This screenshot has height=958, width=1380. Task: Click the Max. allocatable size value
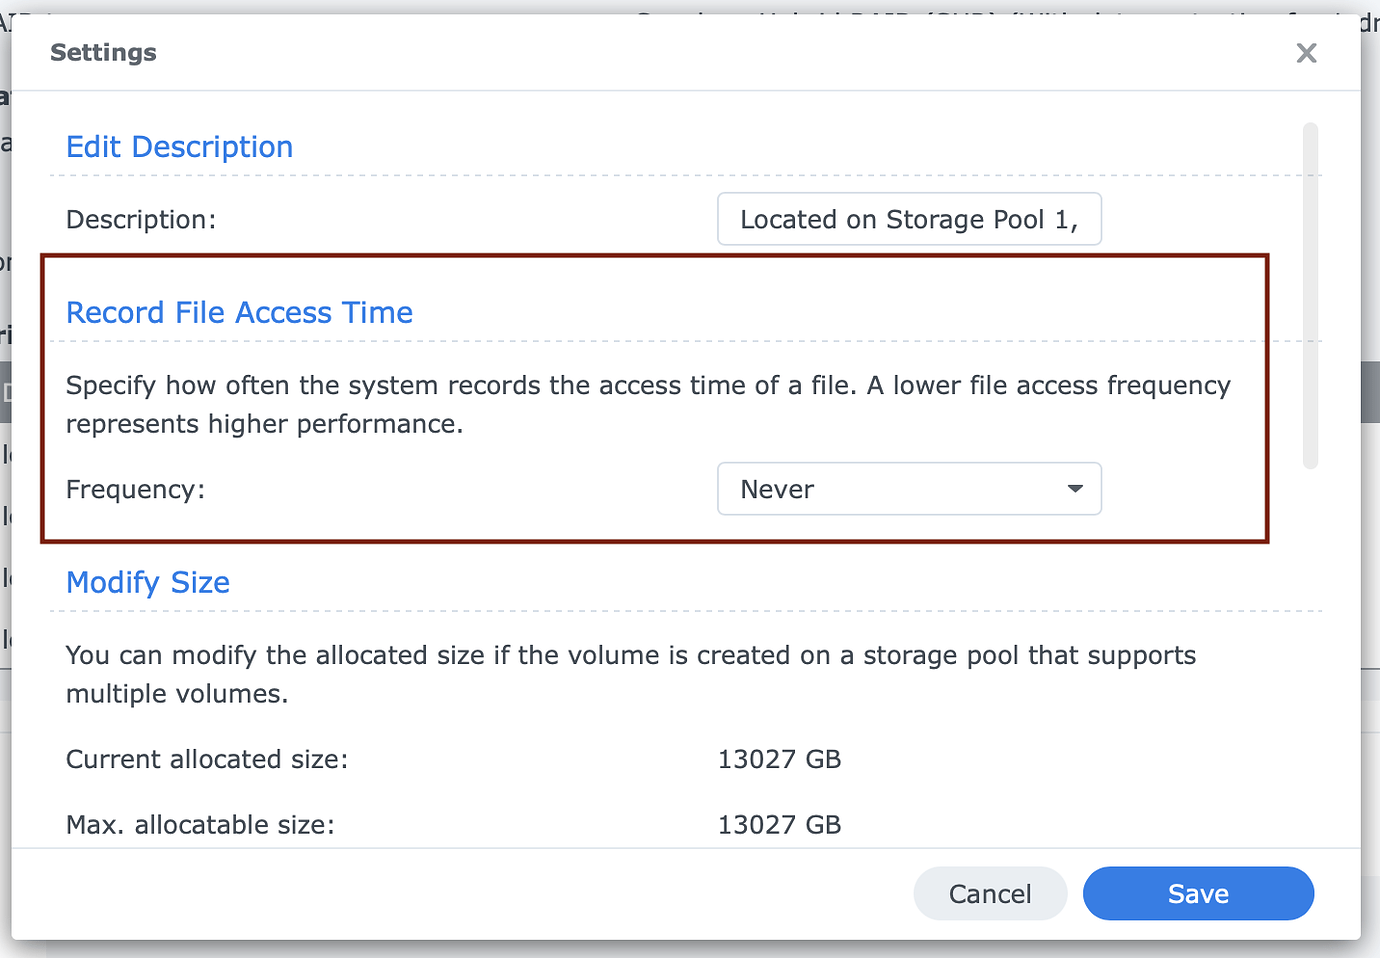779,824
